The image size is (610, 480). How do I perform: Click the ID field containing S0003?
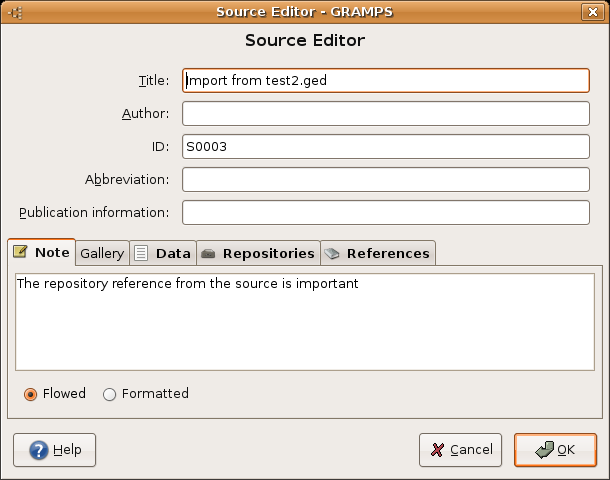point(386,147)
